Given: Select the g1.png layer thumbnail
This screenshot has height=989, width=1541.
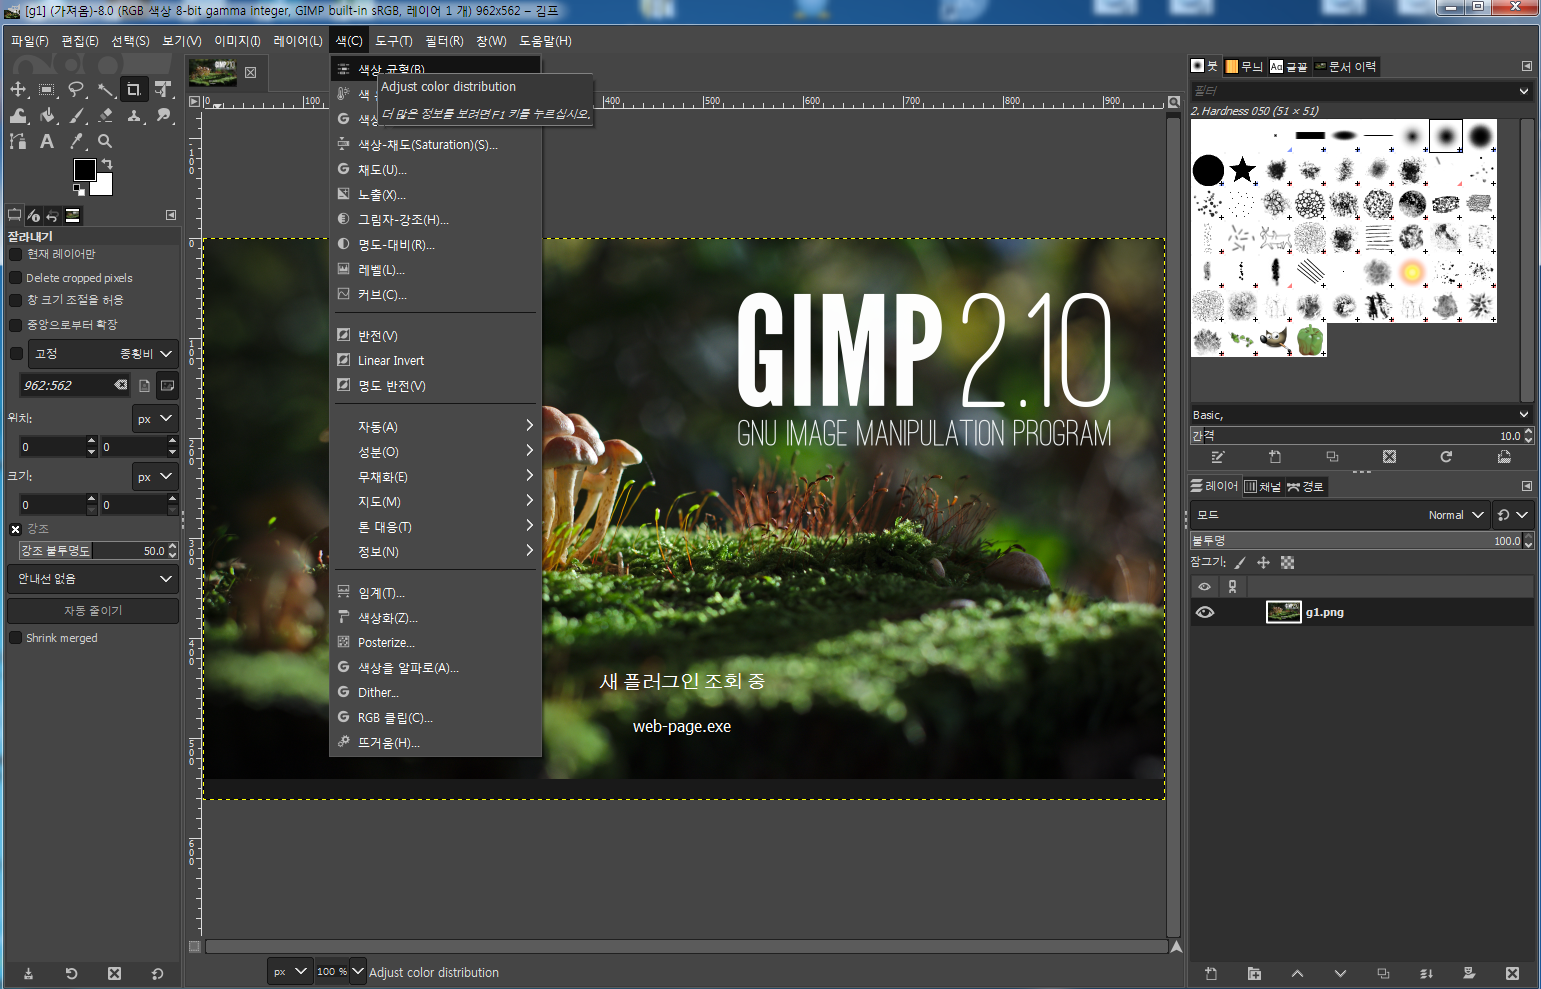Looking at the screenshot, I should point(1283,612).
